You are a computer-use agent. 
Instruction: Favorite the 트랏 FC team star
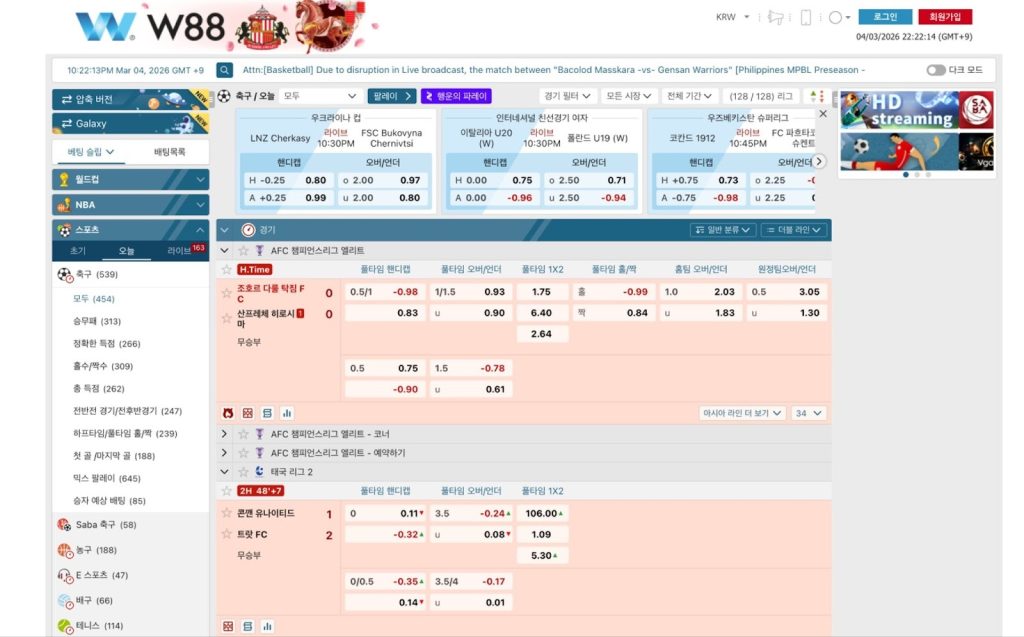pos(227,534)
